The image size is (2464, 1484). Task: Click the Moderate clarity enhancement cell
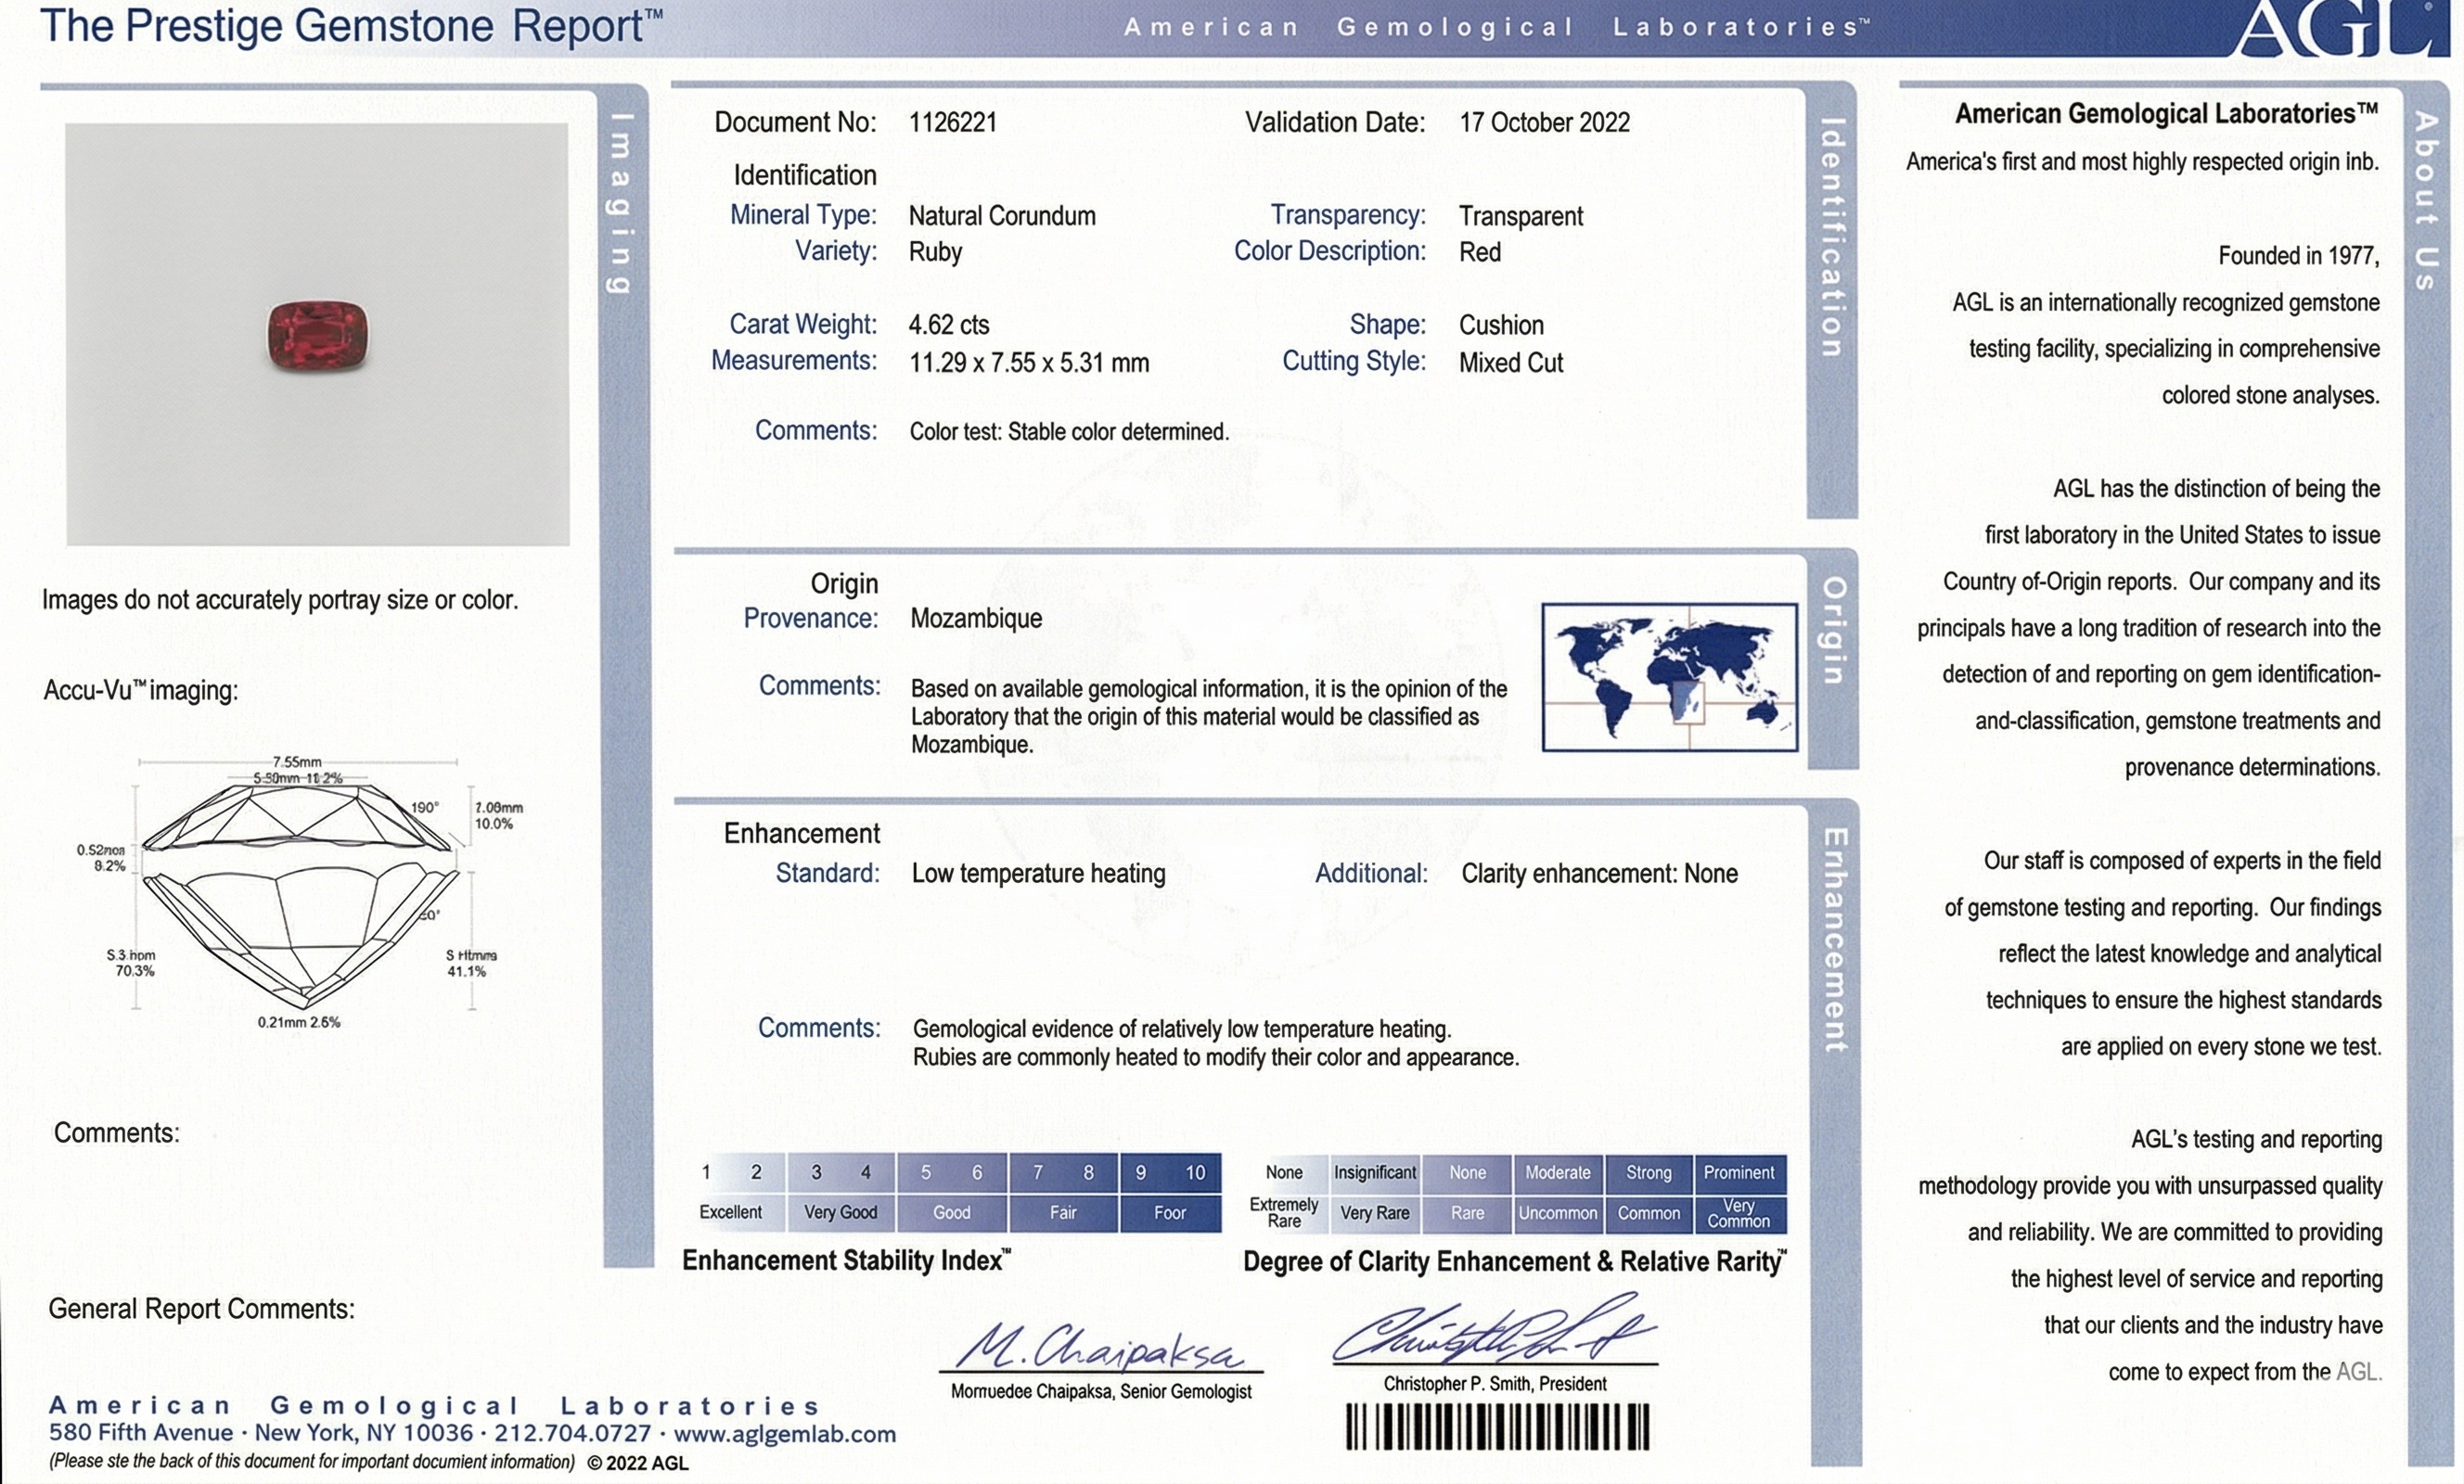coord(1557,1172)
